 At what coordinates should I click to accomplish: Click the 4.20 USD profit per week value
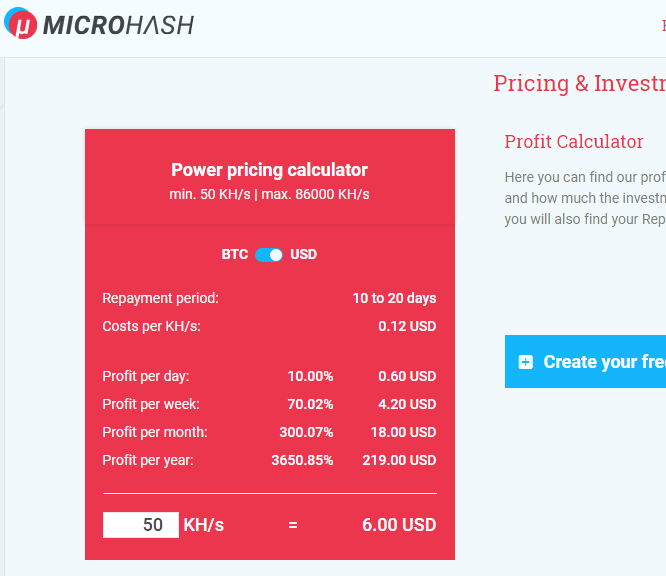[407, 404]
